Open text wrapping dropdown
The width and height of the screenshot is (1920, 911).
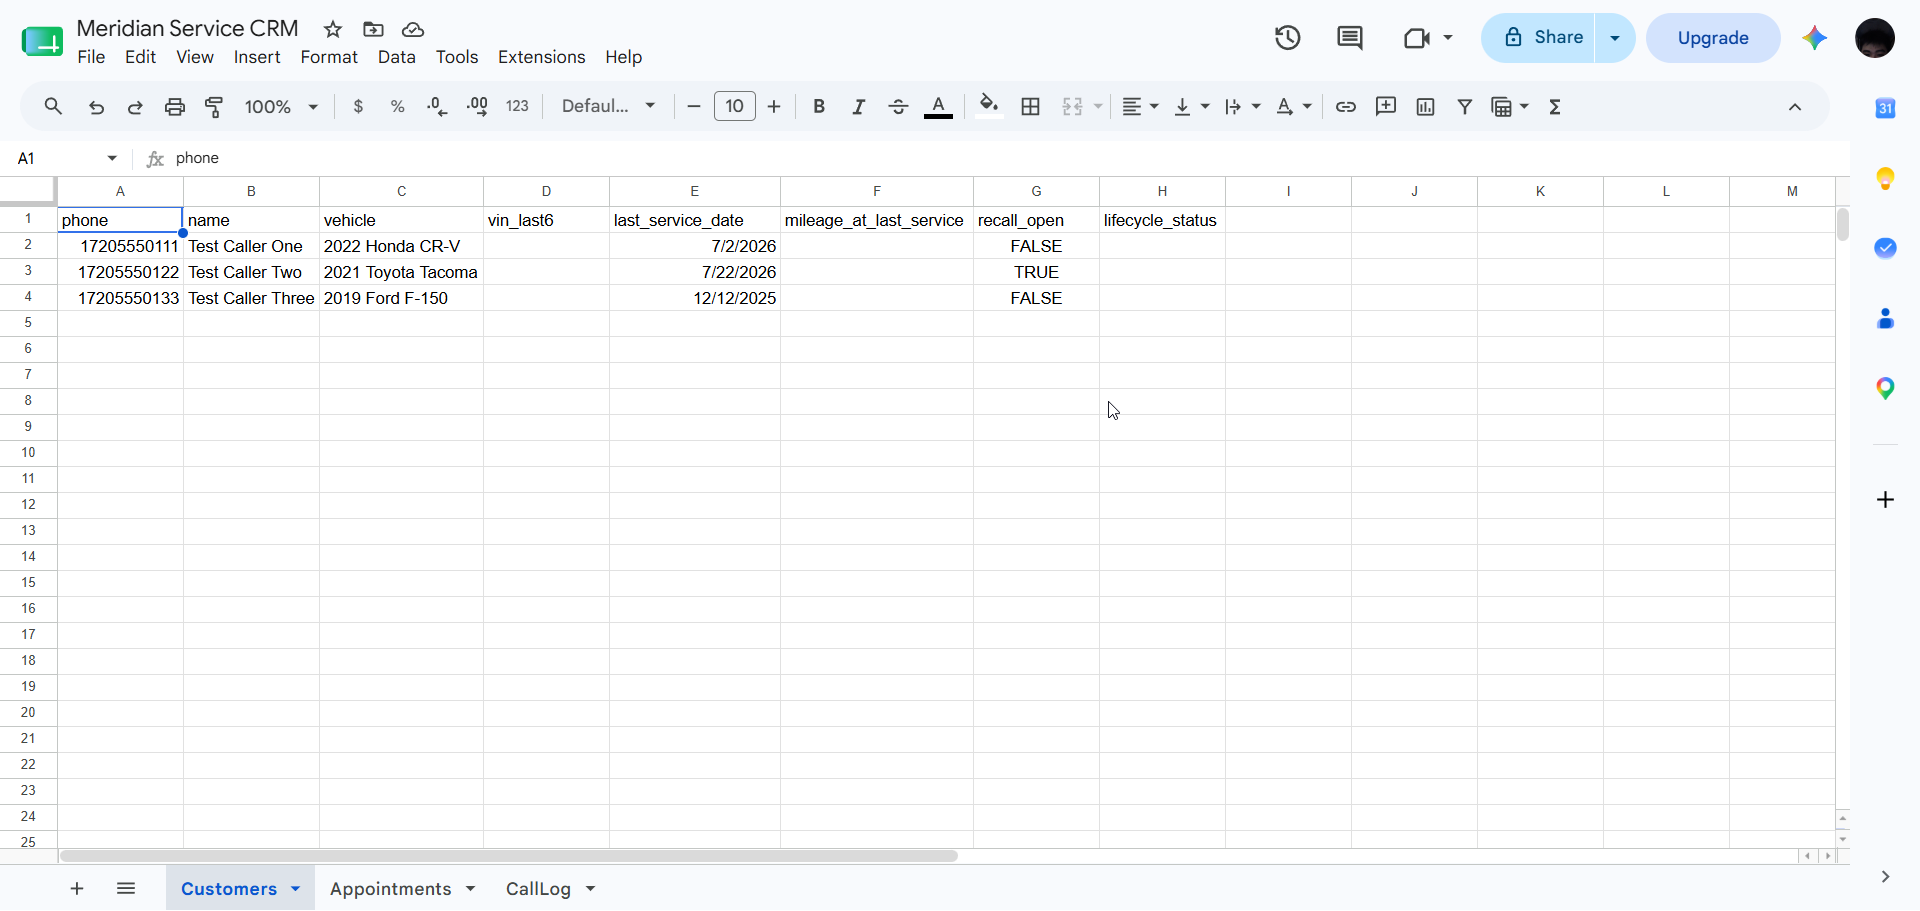pos(1243,106)
